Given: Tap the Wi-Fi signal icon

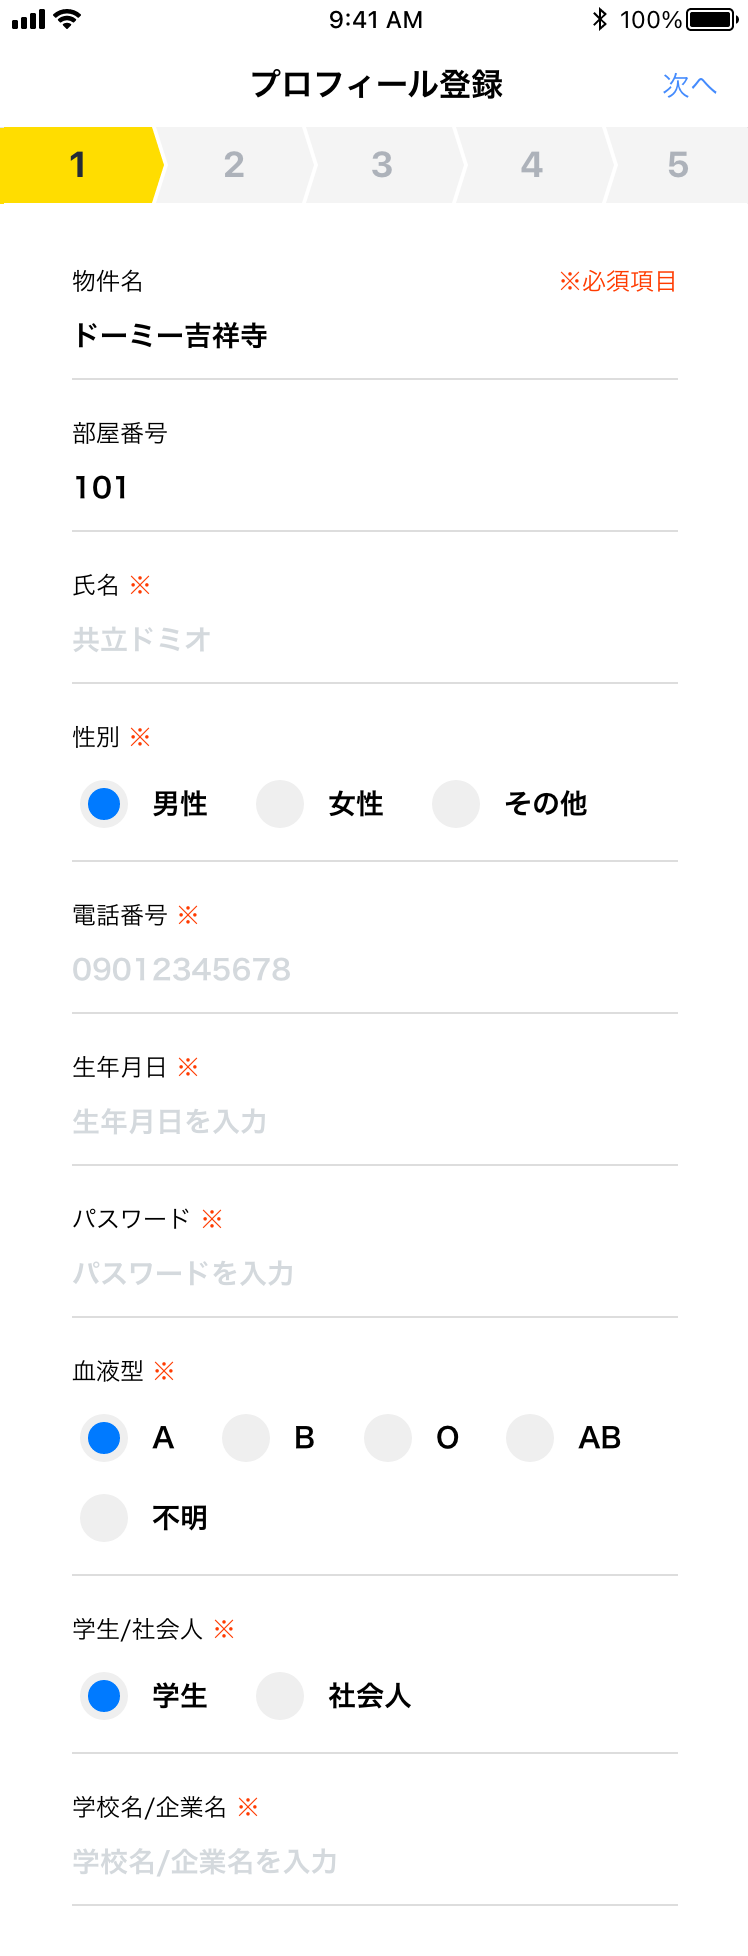Looking at the screenshot, I should (68, 19).
